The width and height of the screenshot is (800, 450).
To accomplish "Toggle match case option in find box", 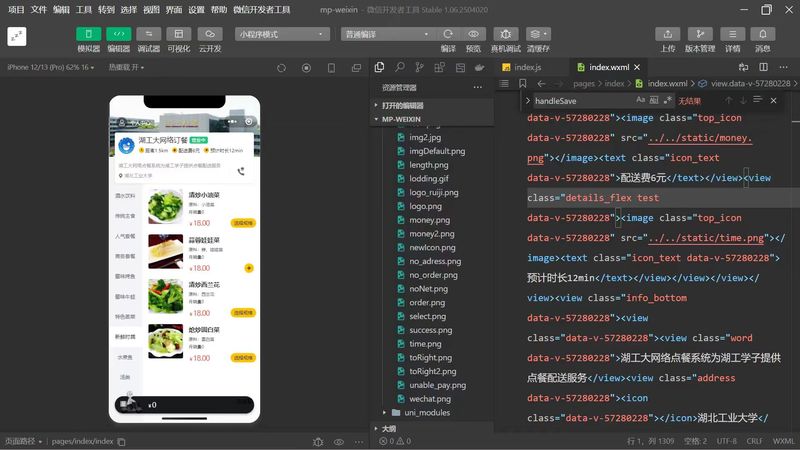I will [640, 101].
